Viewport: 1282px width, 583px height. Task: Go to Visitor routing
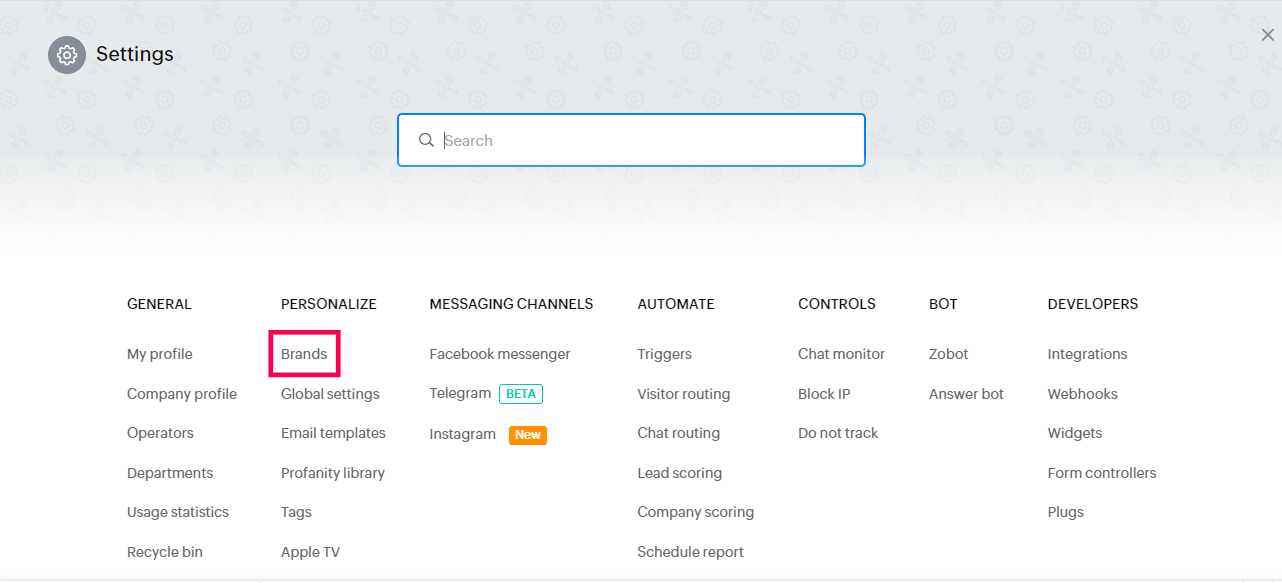coord(684,394)
